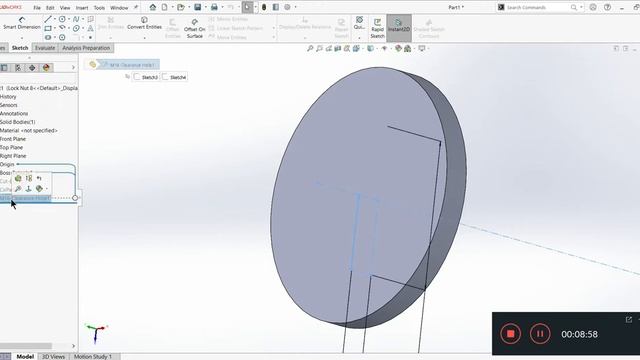This screenshot has width=640, height=360.
Task: Open the DimXpertManager crosshair tab icon
Action: [32, 67]
